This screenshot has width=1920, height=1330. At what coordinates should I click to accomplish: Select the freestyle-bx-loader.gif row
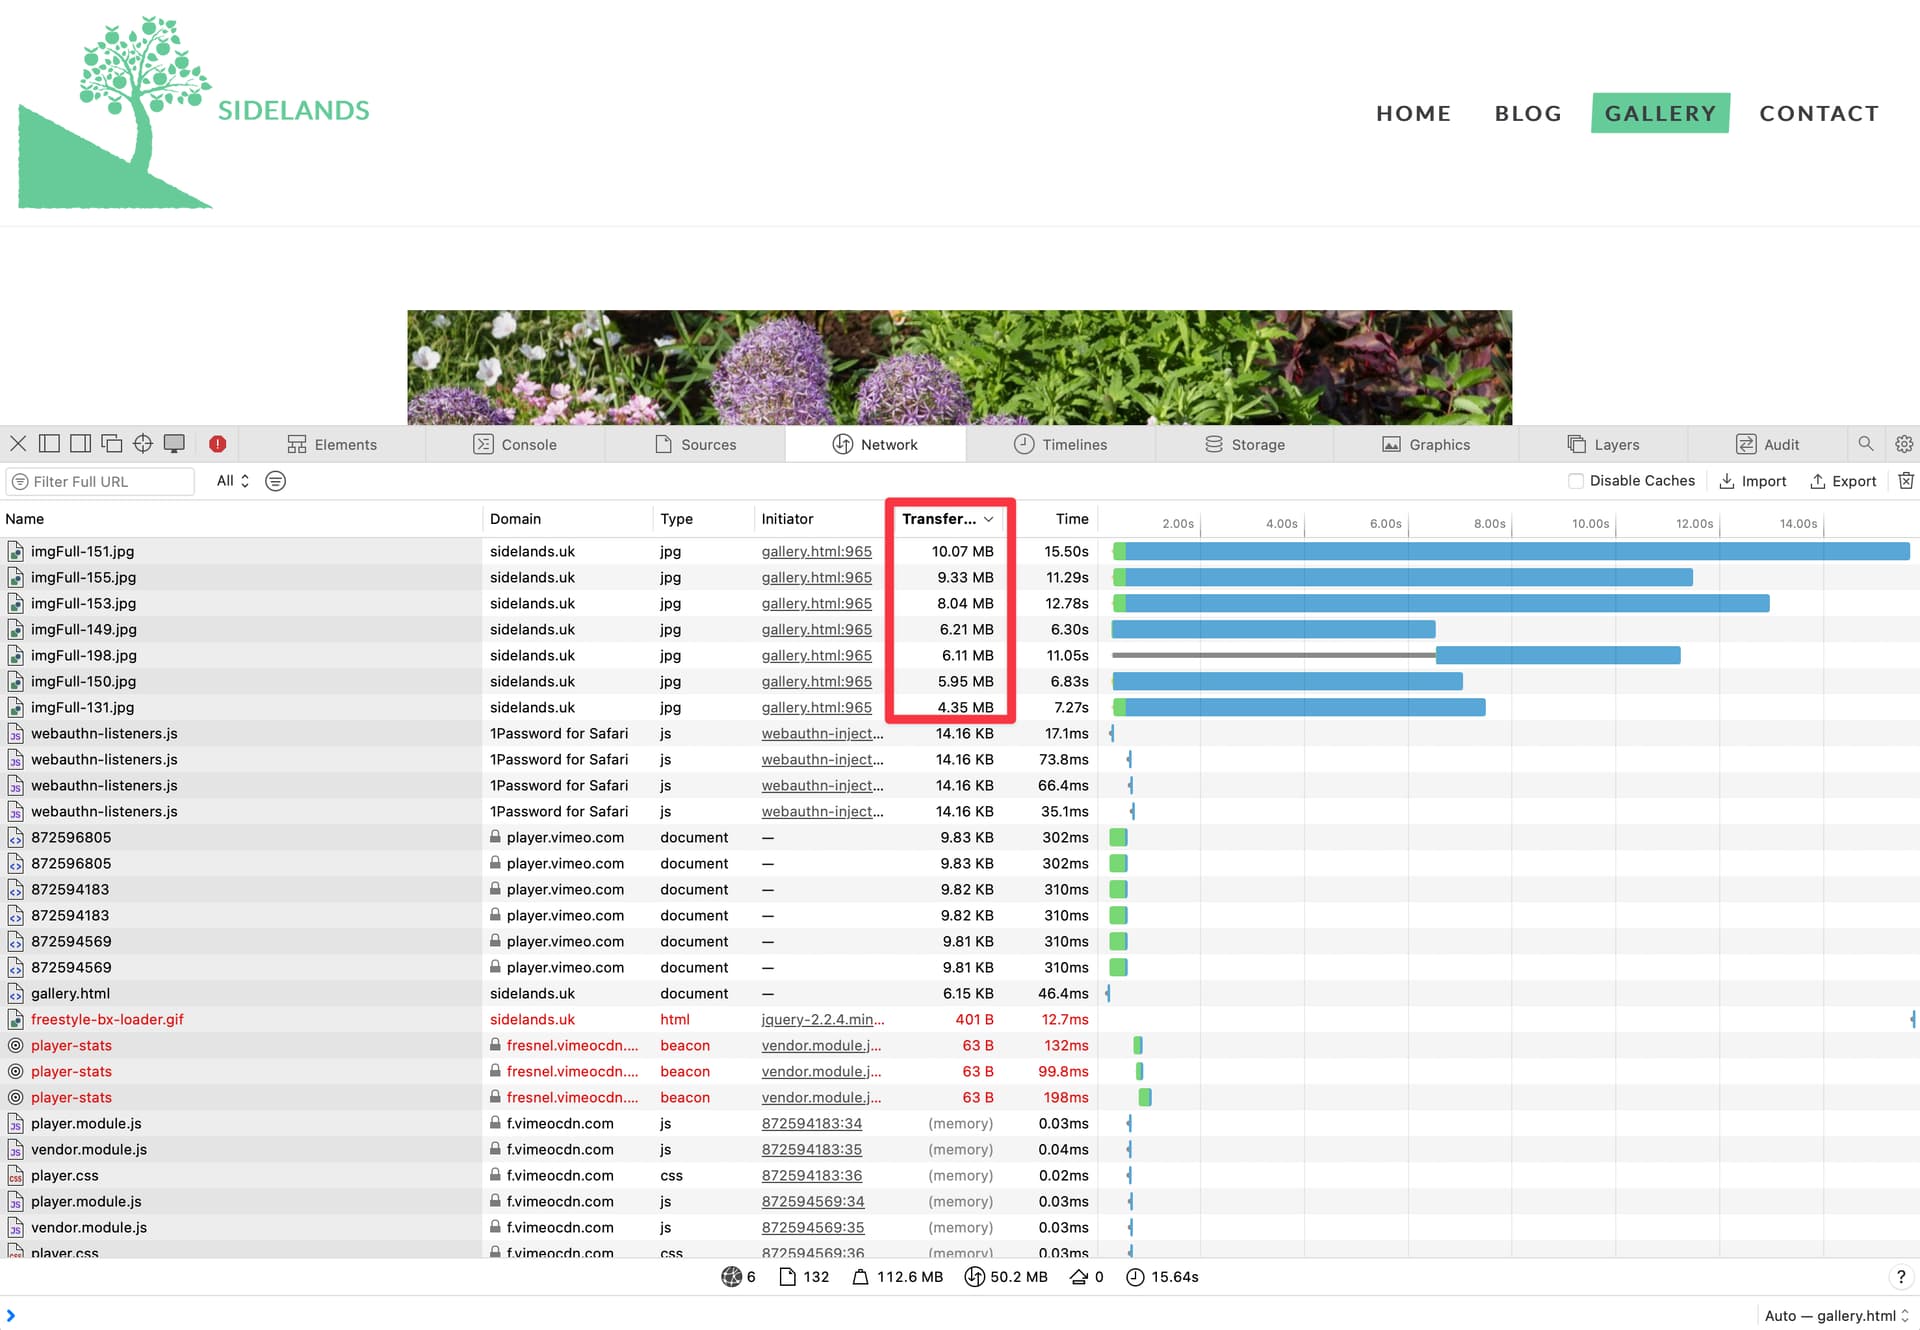[x=960, y=1019]
